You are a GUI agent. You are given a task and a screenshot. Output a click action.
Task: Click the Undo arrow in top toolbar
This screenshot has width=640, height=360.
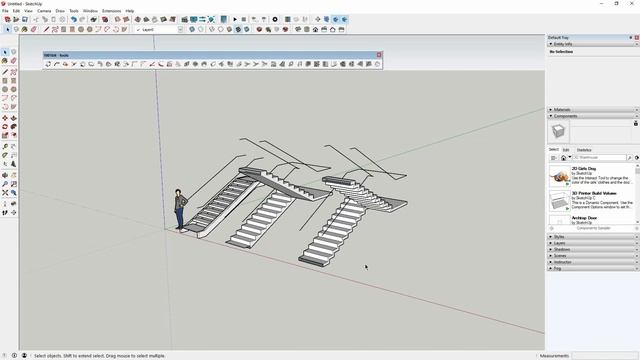pyautogui.click(x=73, y=19)
